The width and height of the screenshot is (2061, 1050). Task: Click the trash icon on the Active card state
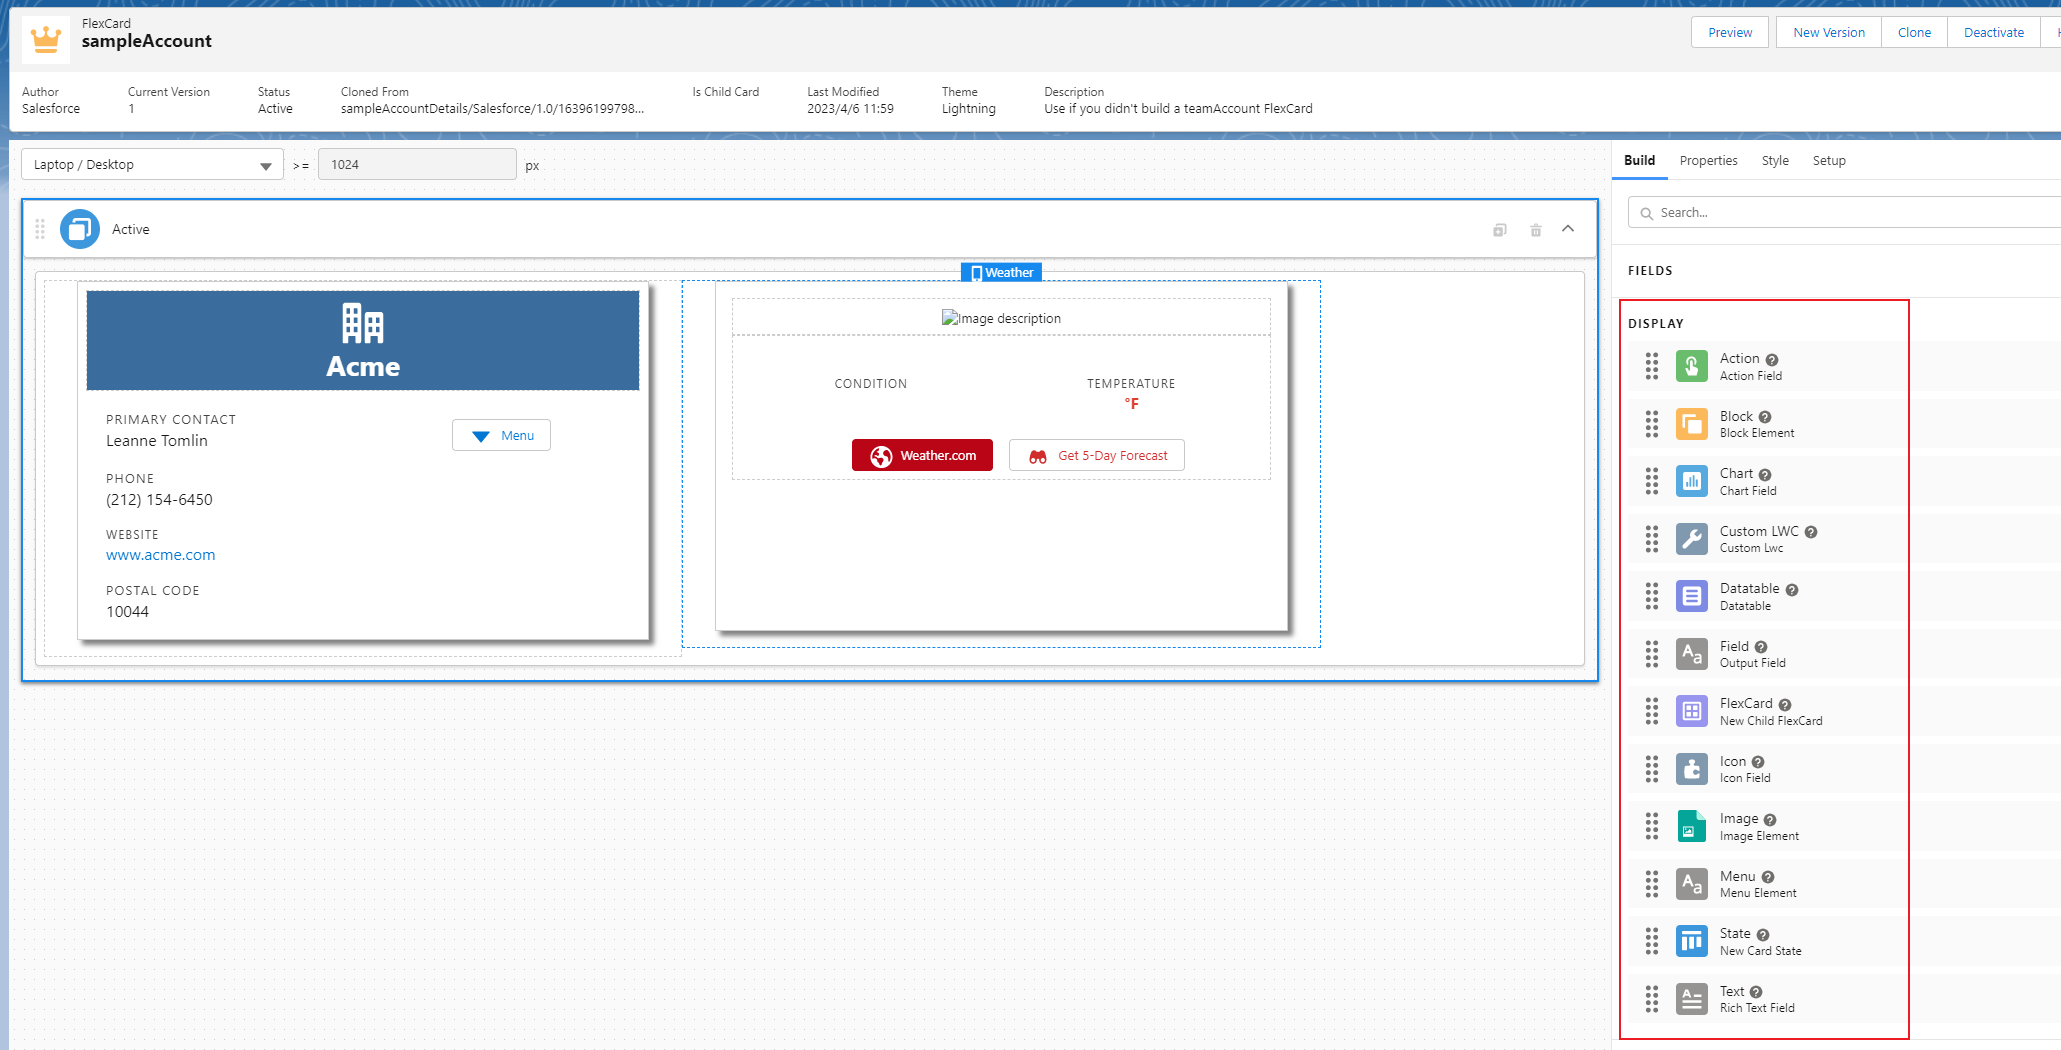point(1536,229)
